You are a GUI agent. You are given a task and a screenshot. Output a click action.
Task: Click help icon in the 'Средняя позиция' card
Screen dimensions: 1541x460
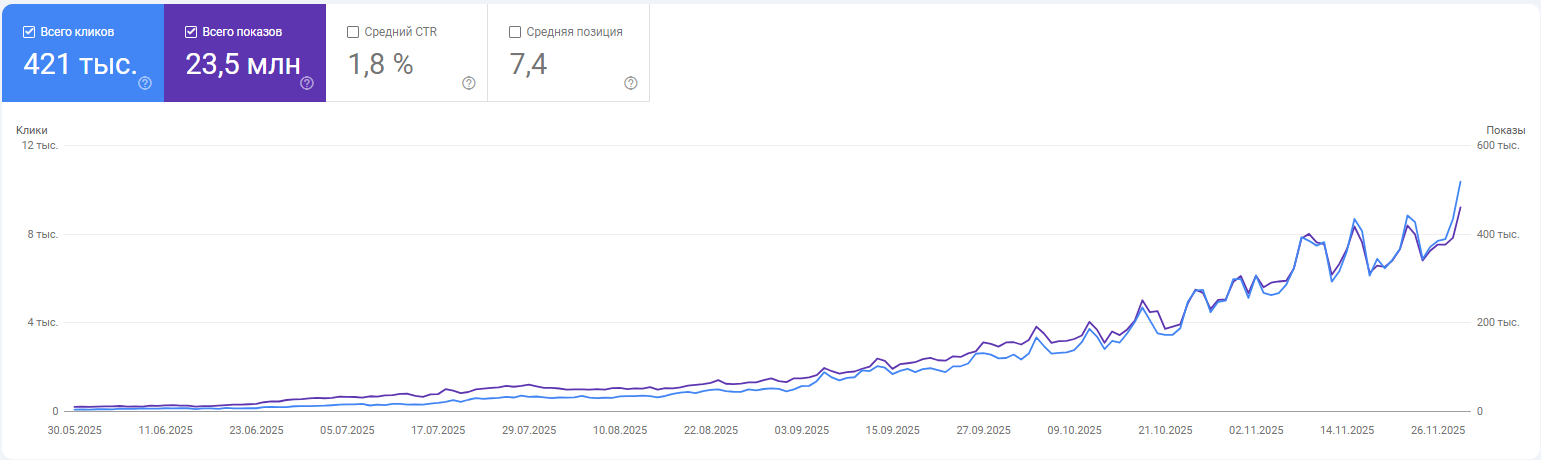(x=631, y=83)
